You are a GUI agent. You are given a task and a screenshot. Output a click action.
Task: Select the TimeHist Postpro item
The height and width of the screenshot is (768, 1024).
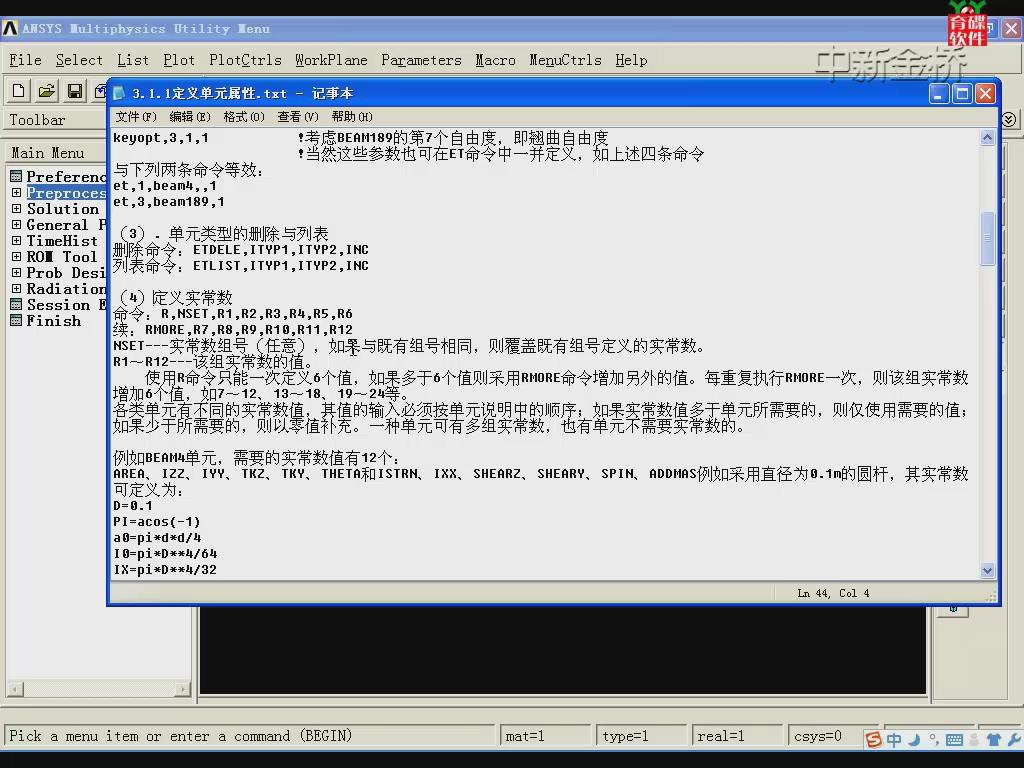pyautogui.click(x=62, y=241)
